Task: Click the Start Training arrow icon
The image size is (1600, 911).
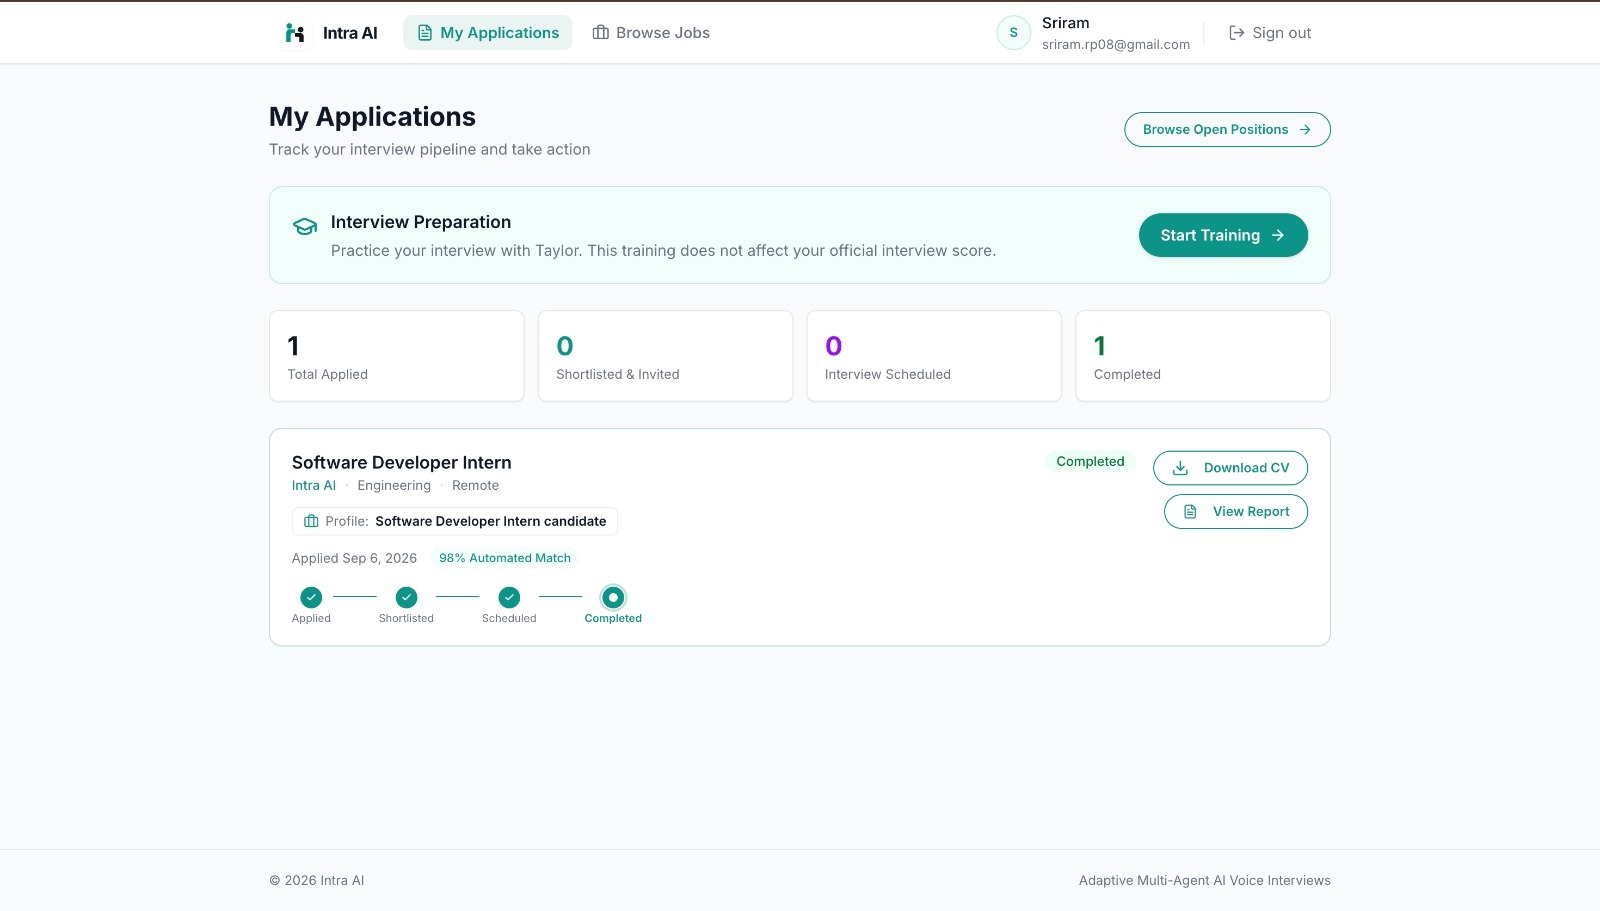Action: [1278, 235]
